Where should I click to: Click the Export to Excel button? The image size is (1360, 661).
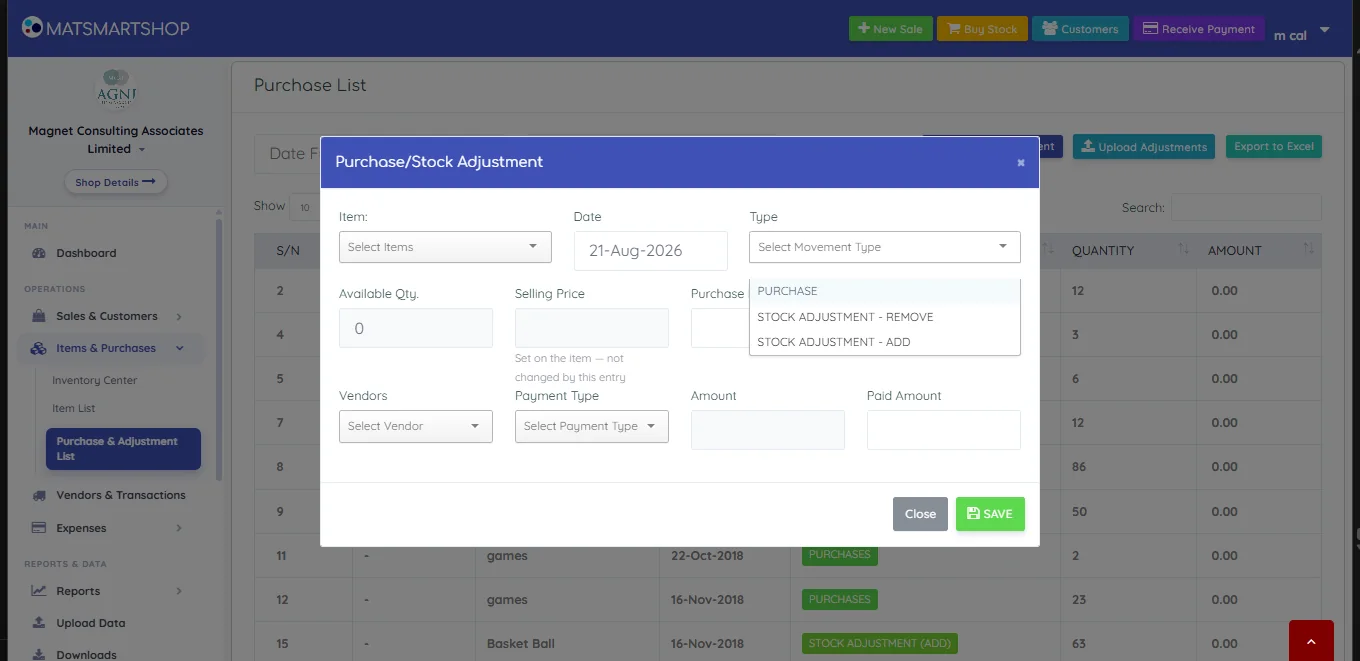[1274, 147]
